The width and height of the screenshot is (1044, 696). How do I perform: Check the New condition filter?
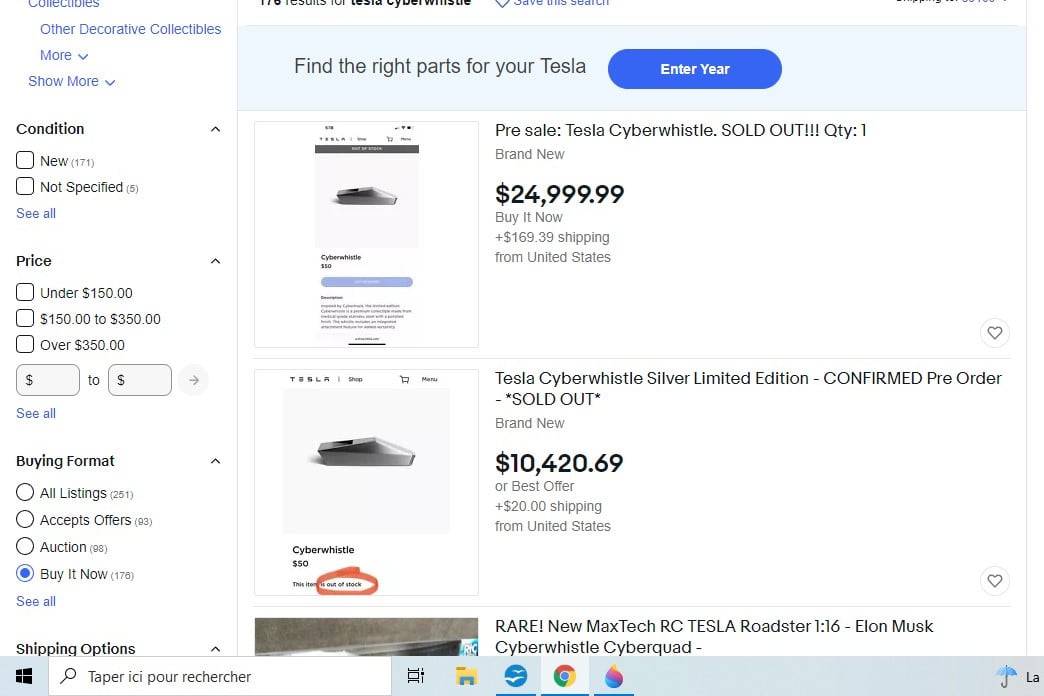click(26, 160)
